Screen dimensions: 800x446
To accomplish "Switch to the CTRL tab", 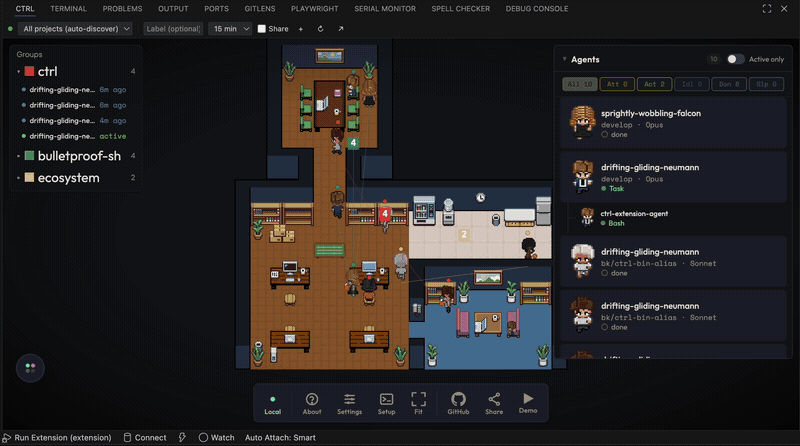I will 25,9.
